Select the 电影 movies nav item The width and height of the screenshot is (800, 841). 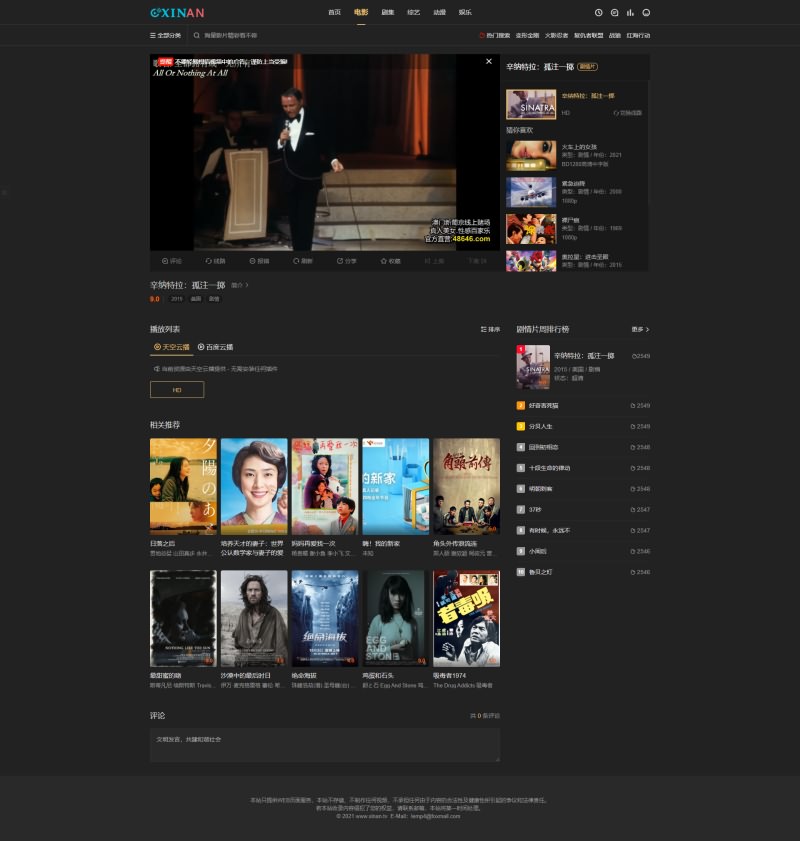(x=361, y=12)
